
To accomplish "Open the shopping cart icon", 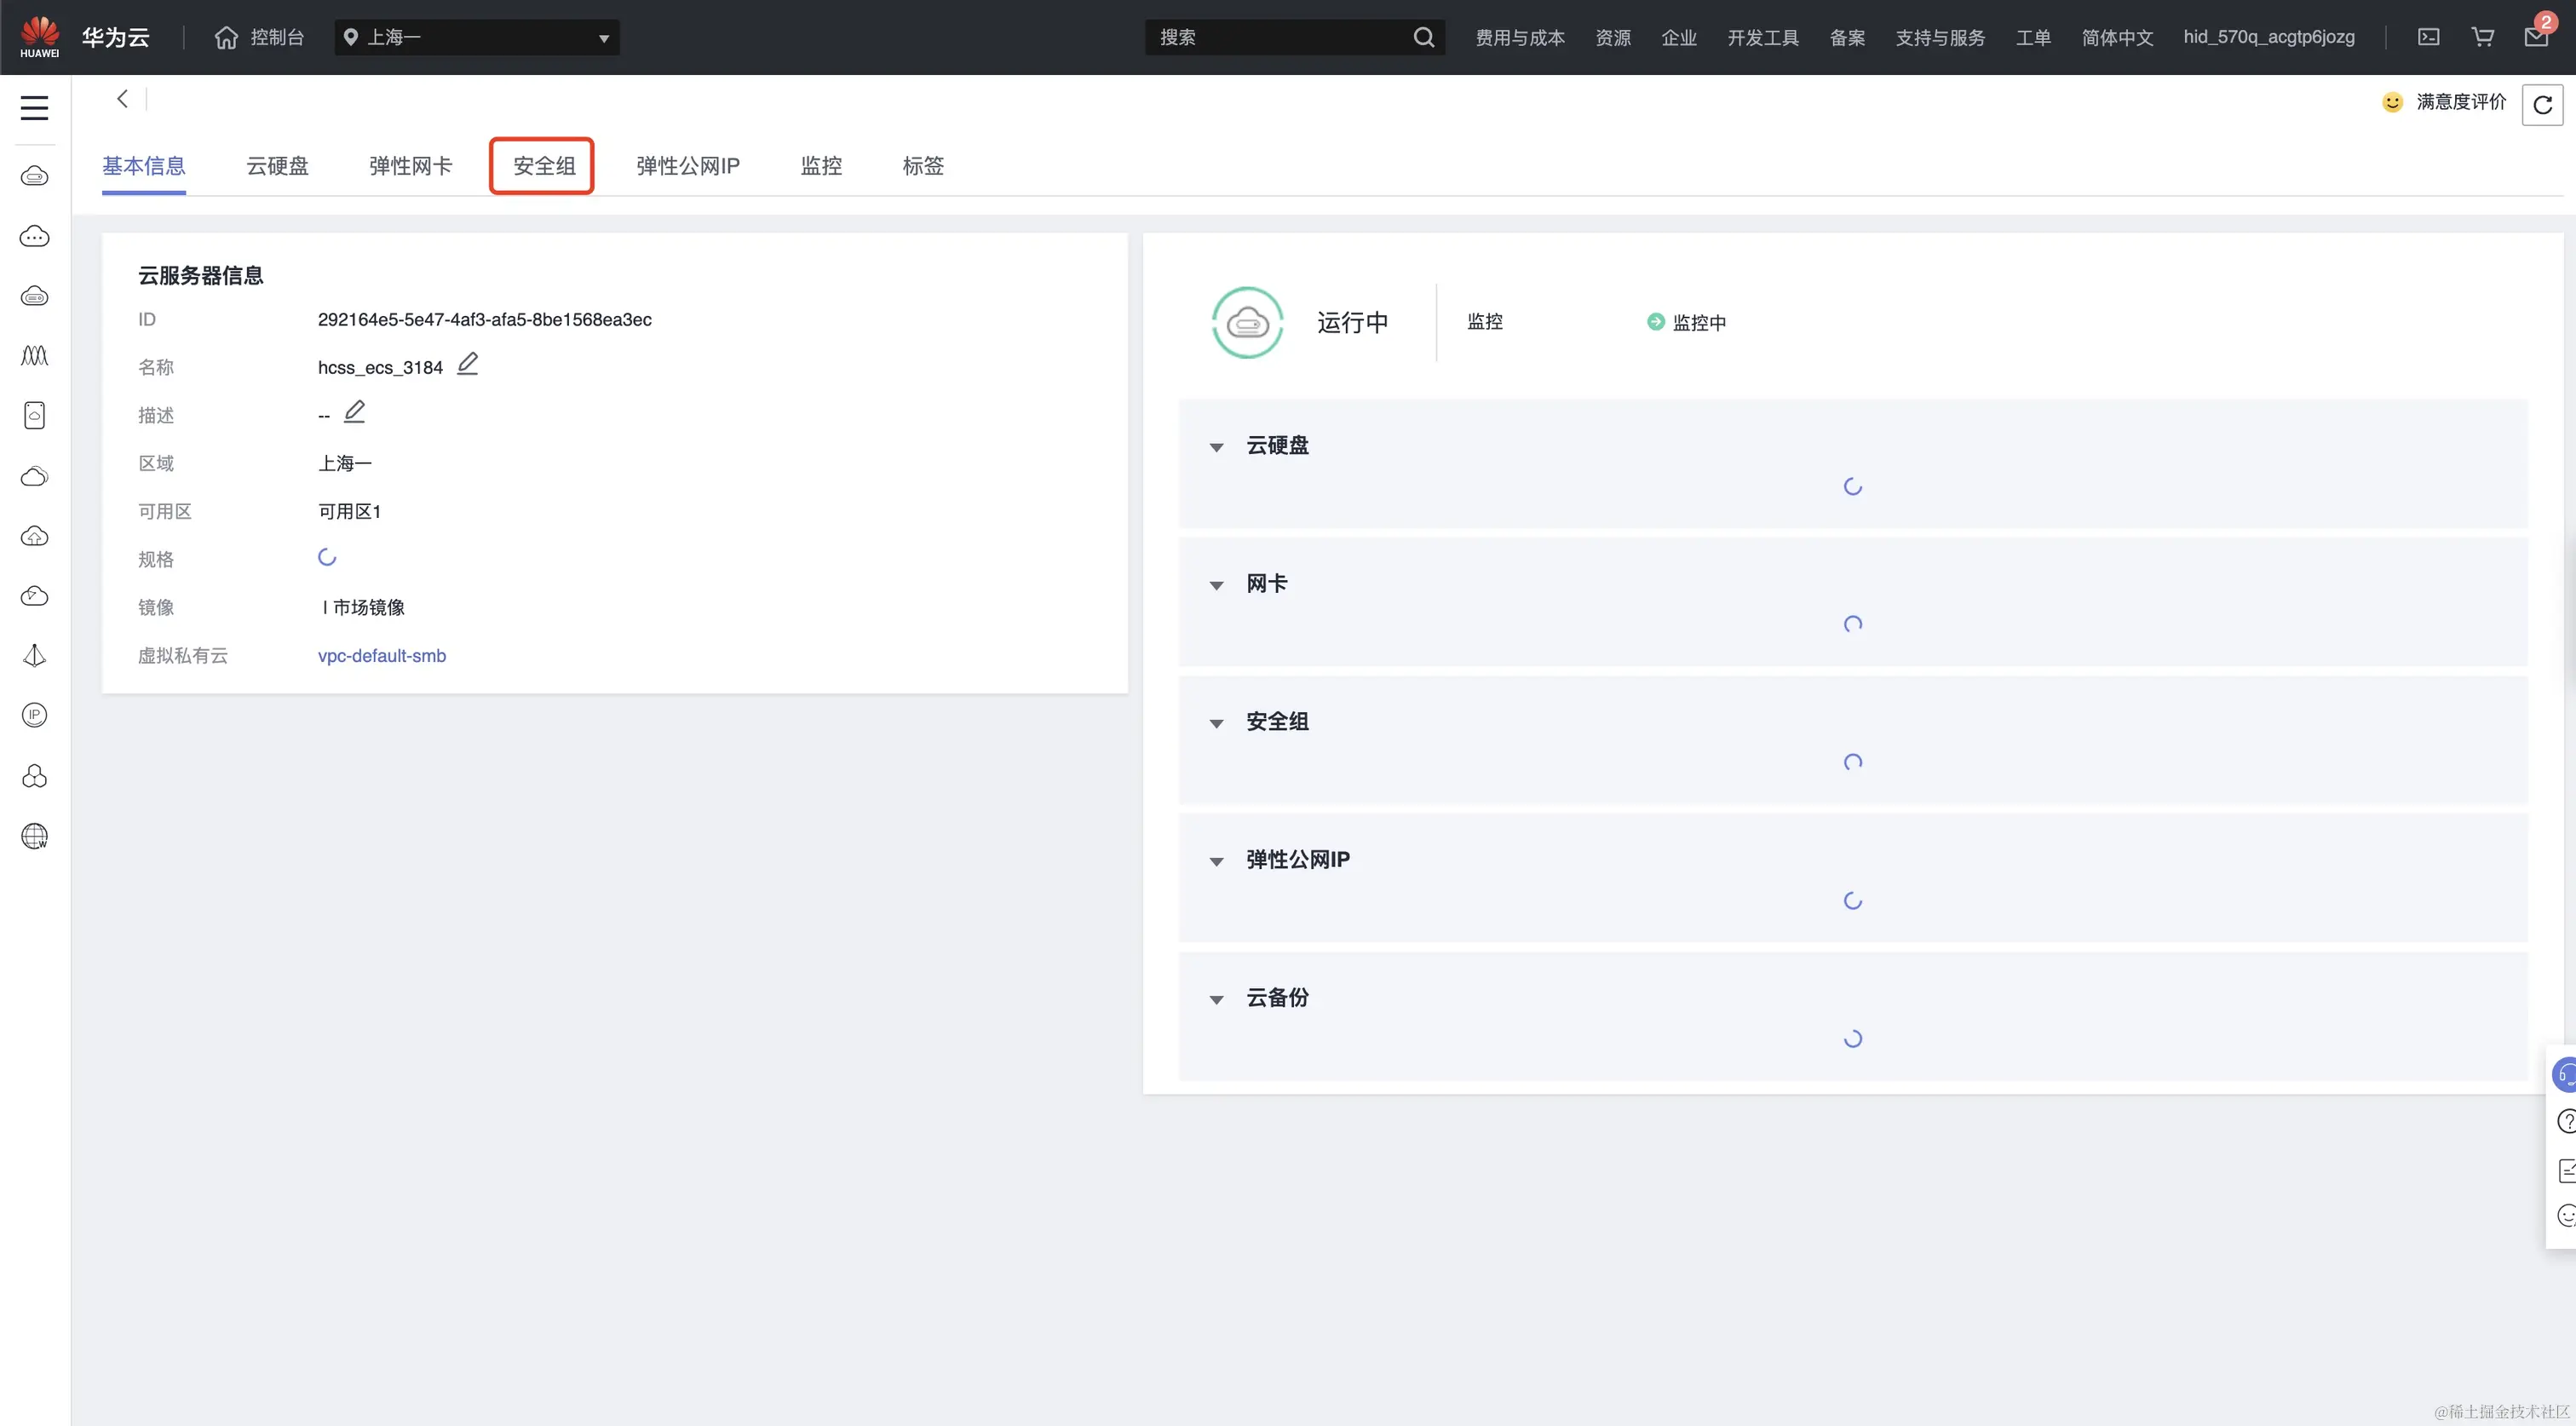I will 2482,37.
